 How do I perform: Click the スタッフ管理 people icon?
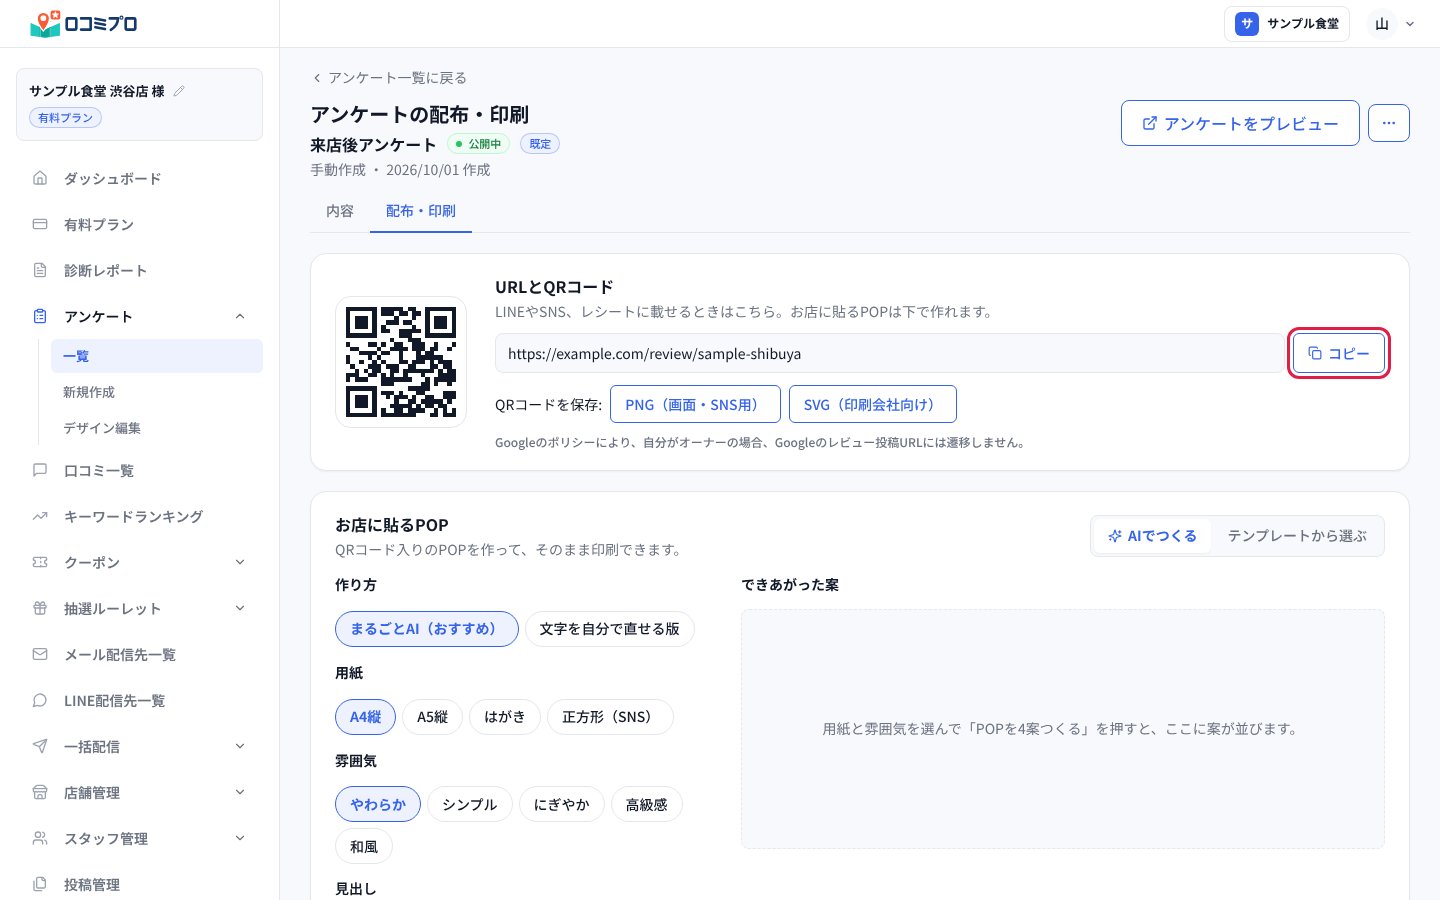tap(40, 838)
